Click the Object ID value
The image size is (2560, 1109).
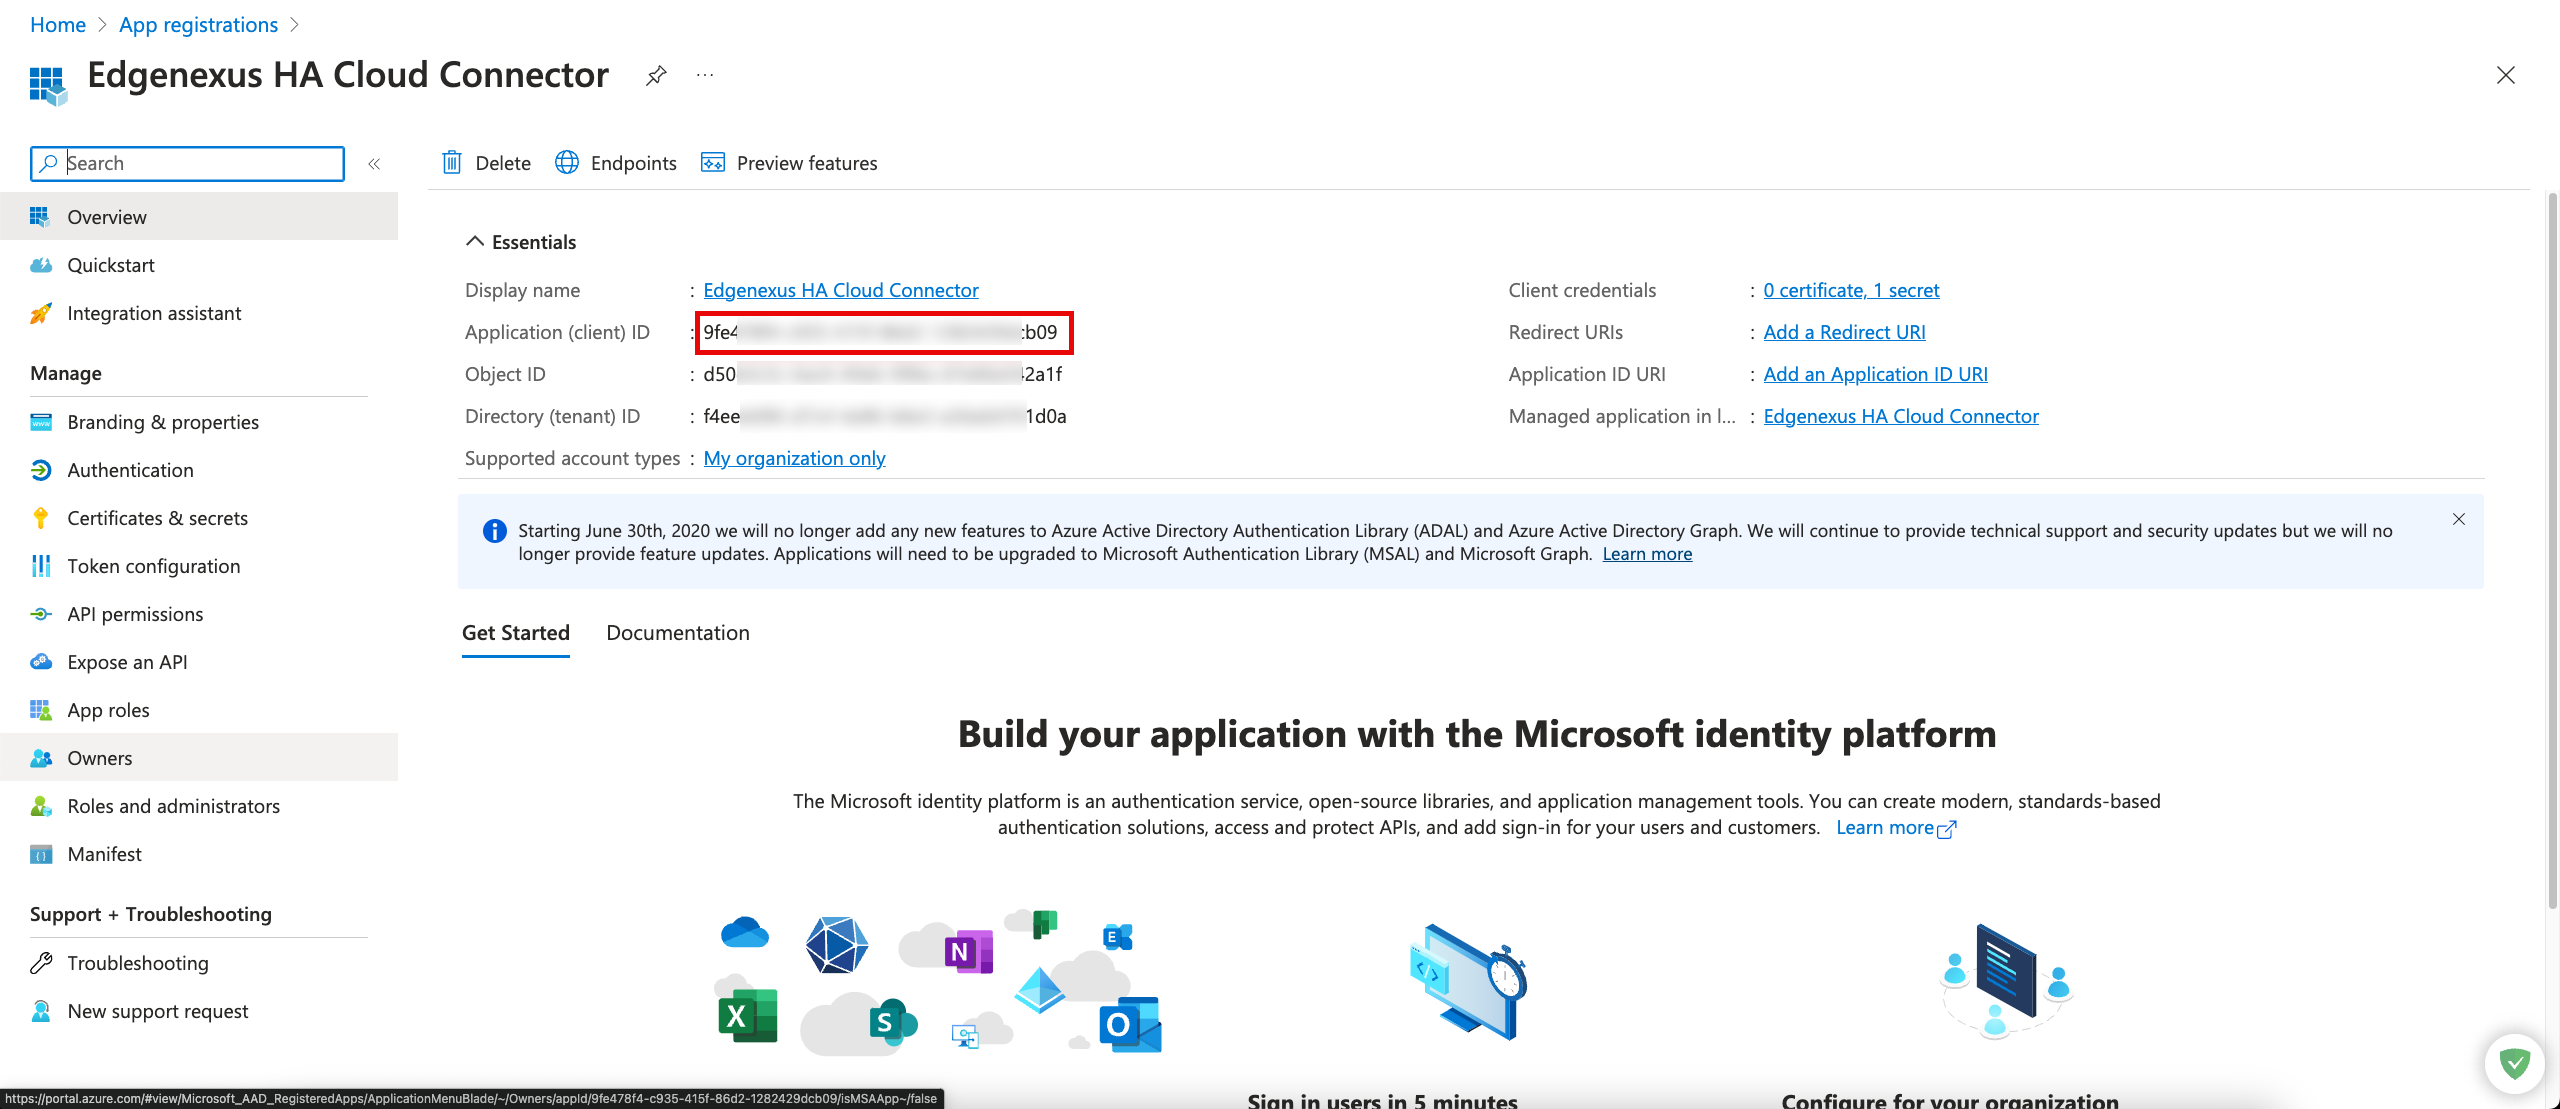pos(882,374)
